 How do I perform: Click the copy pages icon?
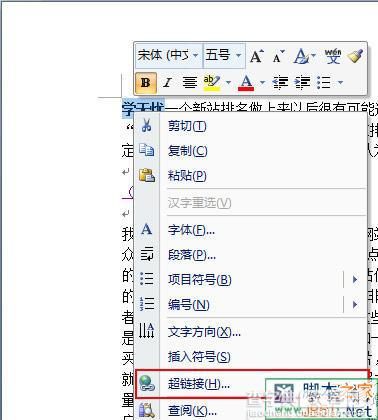click(146, 150)
